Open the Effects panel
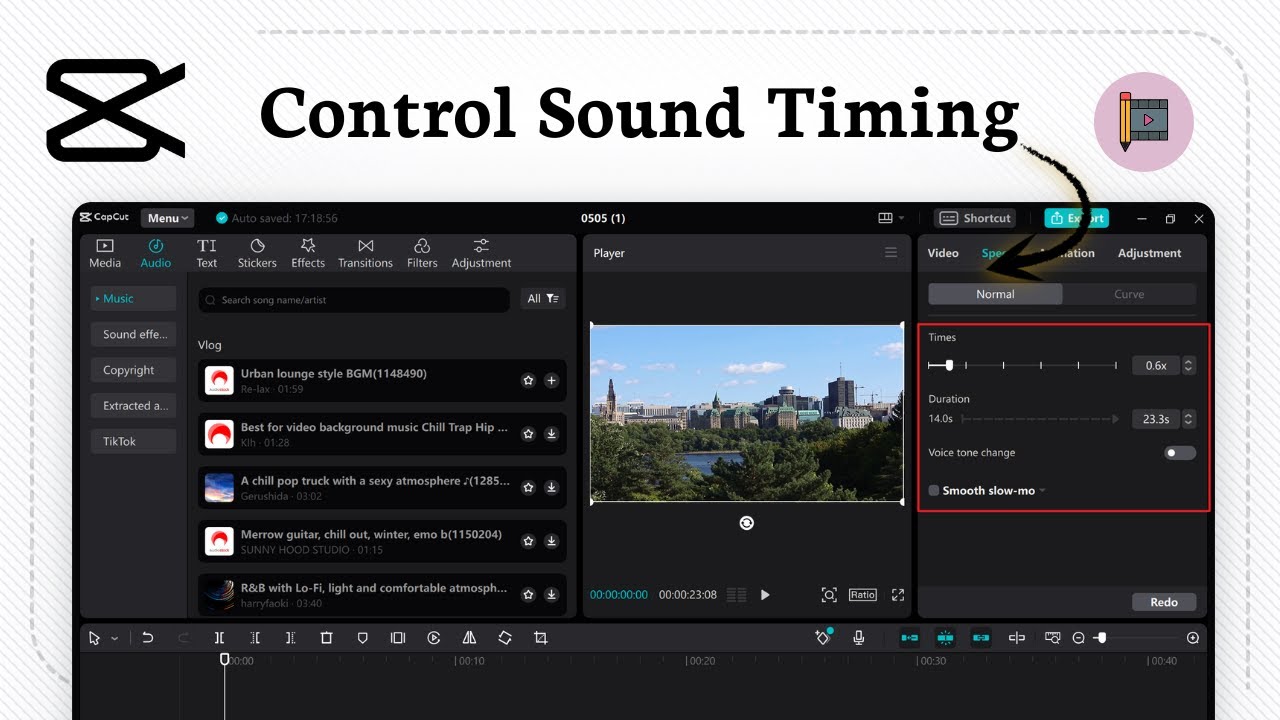 coord(308,253)
